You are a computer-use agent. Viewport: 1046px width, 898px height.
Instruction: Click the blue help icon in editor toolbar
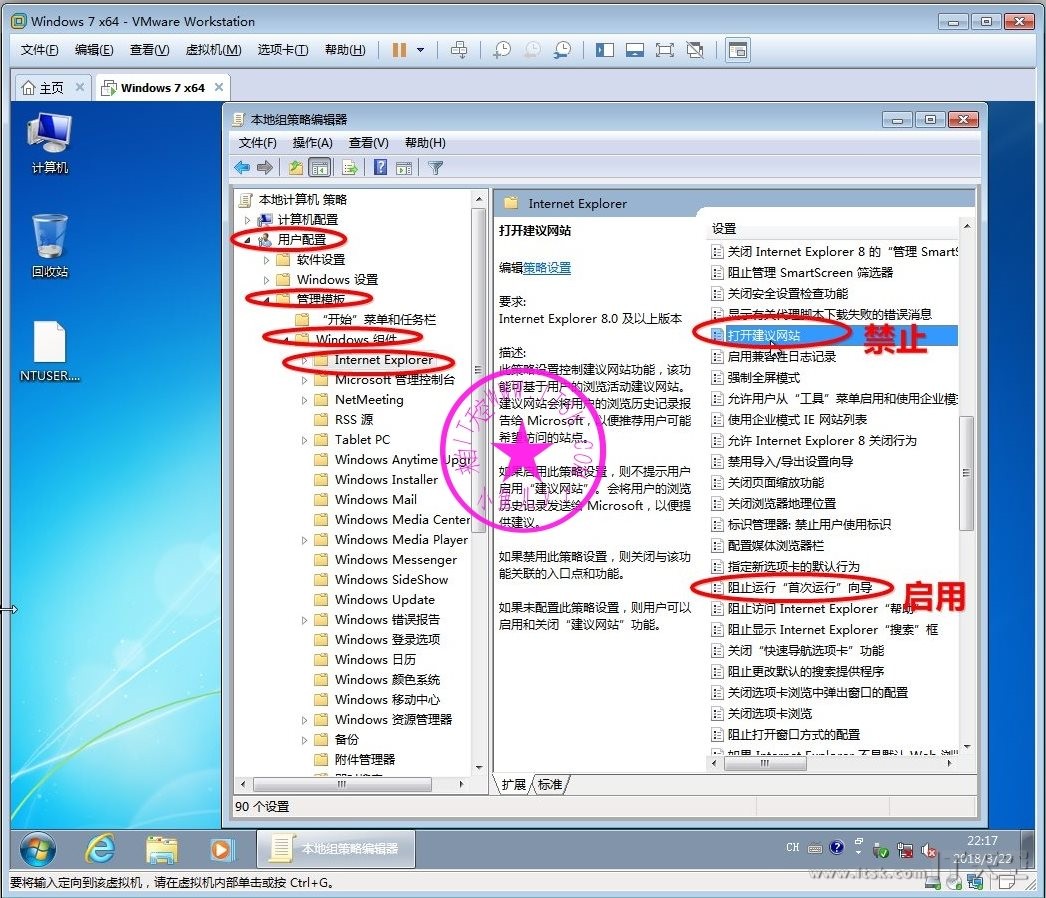tap(380, 168)
